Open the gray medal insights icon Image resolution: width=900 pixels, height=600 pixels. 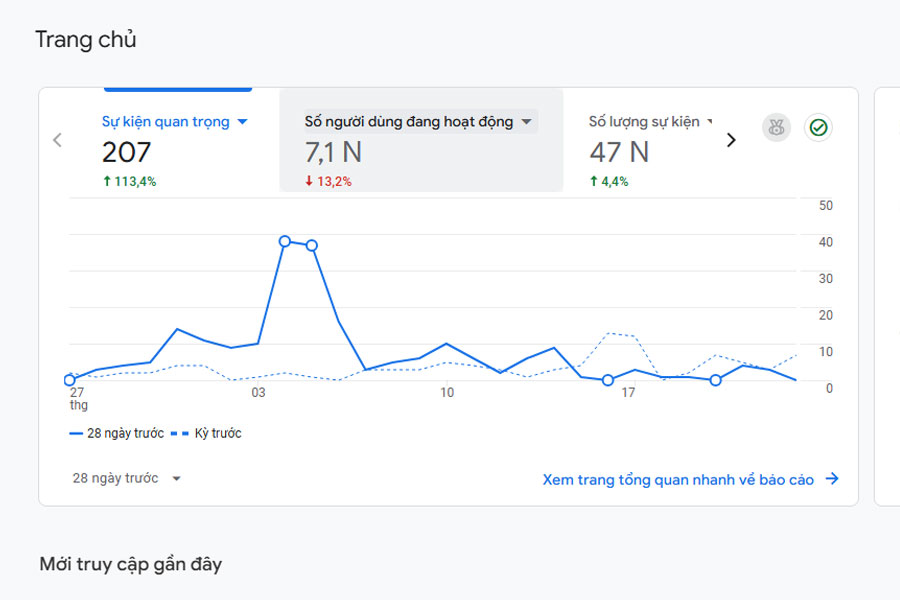[776, 128]
